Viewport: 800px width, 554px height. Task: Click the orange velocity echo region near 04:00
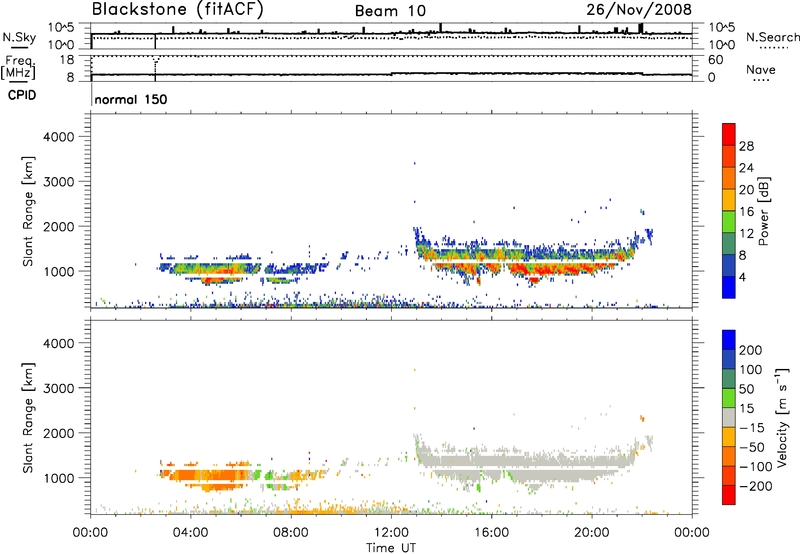[x=189, y=475]
